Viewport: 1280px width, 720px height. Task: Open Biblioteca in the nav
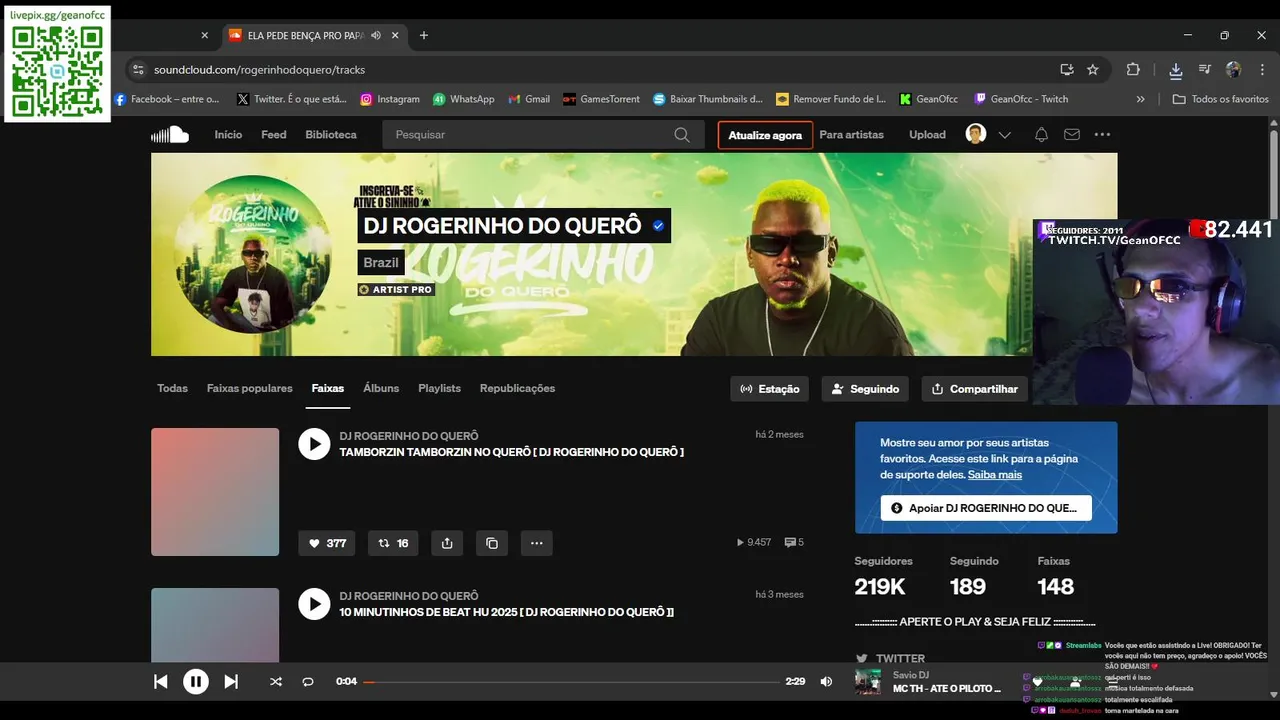tap(331, 135)
